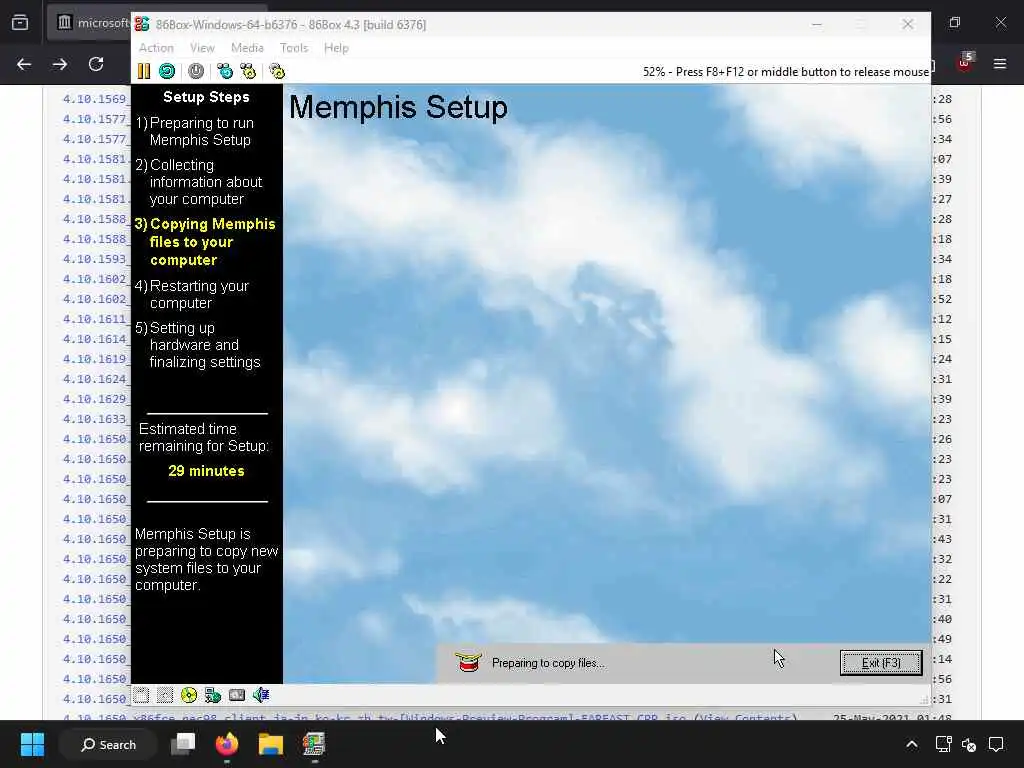Pause the emulation in the 86Box toolbar
The image size is (1024, 768).
tap(144, 71)
